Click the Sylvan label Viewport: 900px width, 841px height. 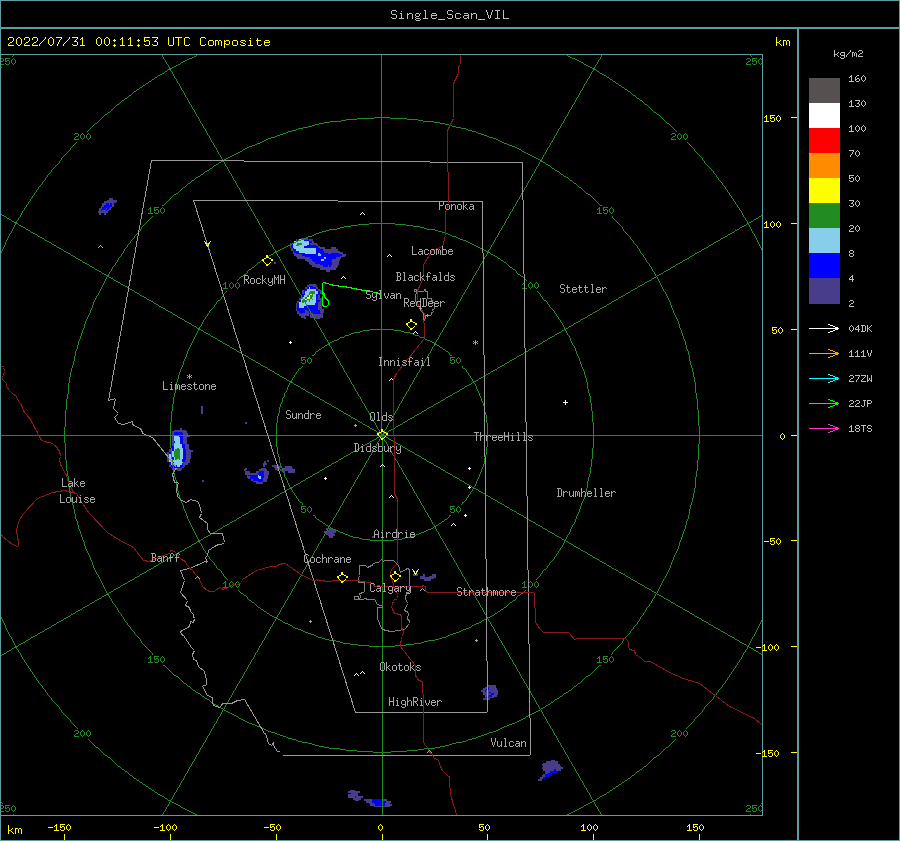pyautogui.click(x=383, y=296)
